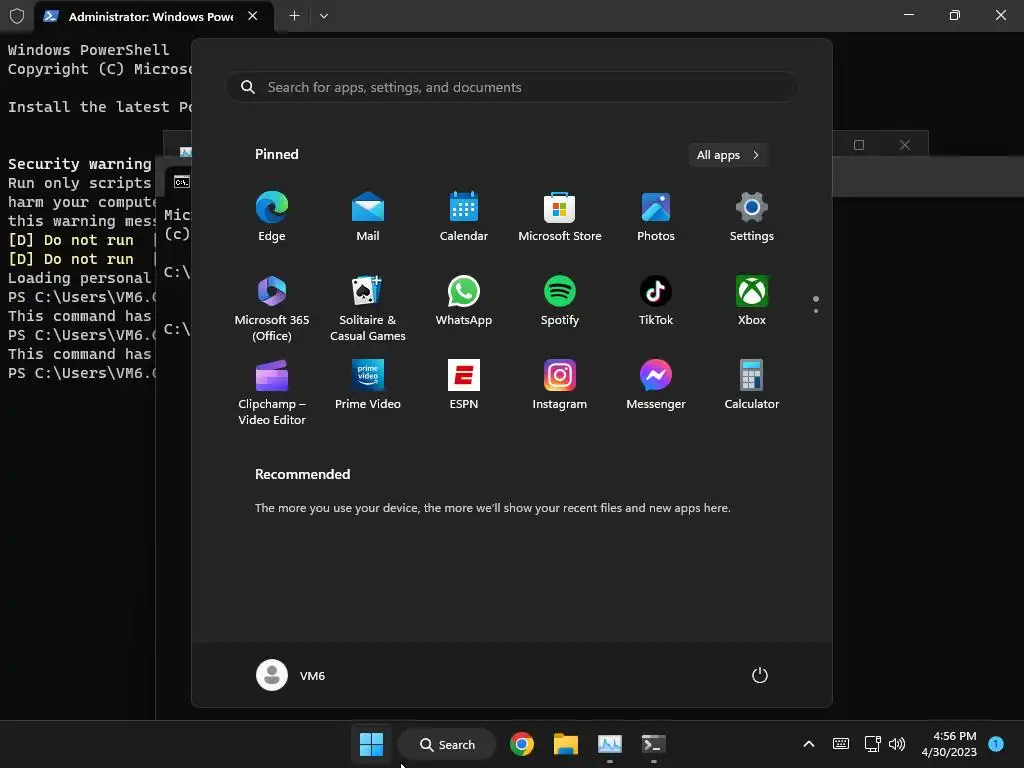This screenshot has height=768, width=1024.
Task: Launch the Photos app
Action: 656,217
